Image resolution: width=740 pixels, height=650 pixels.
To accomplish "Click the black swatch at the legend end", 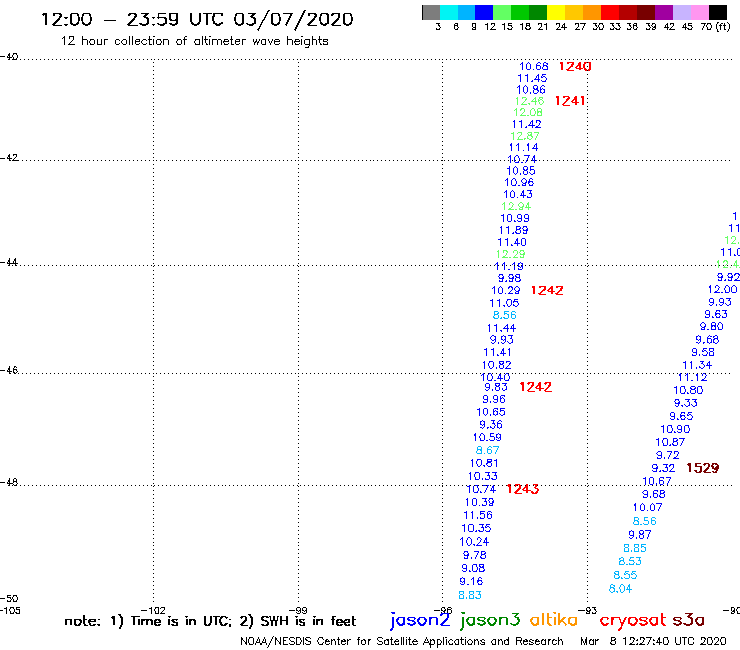I will click(x=717, y=12).
